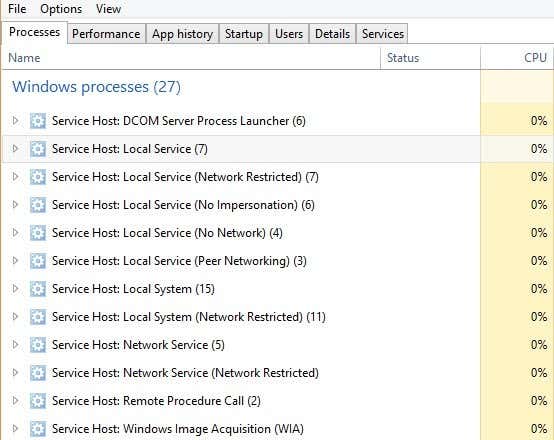Select row Local System (Network Restricted) (11)
This screenshot has width=554, height=440.
pyautogui.click(x=277, y=317)
